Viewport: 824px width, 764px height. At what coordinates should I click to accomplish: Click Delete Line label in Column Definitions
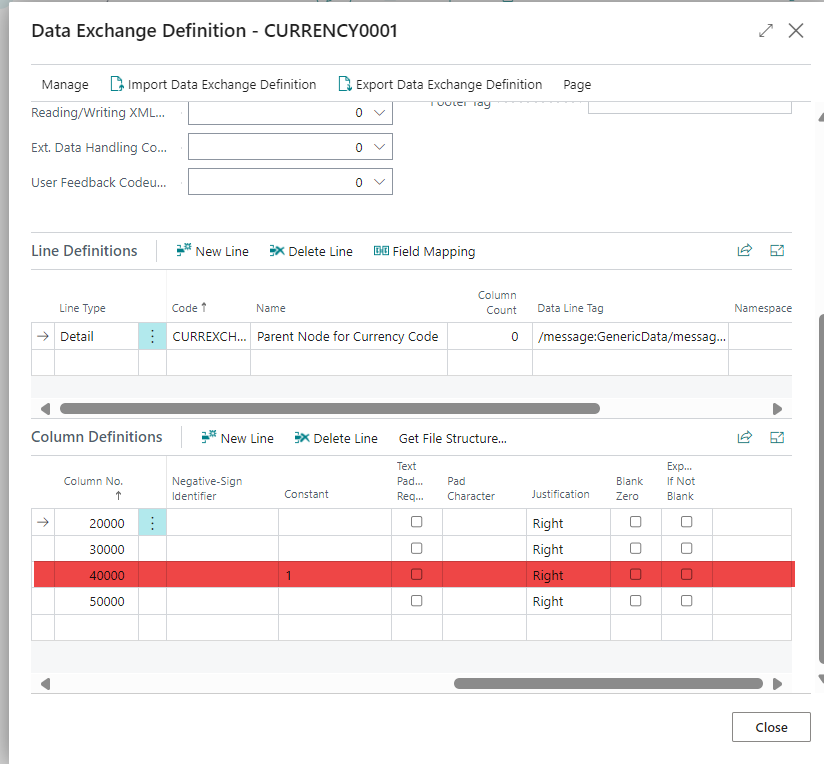(345, 438)
